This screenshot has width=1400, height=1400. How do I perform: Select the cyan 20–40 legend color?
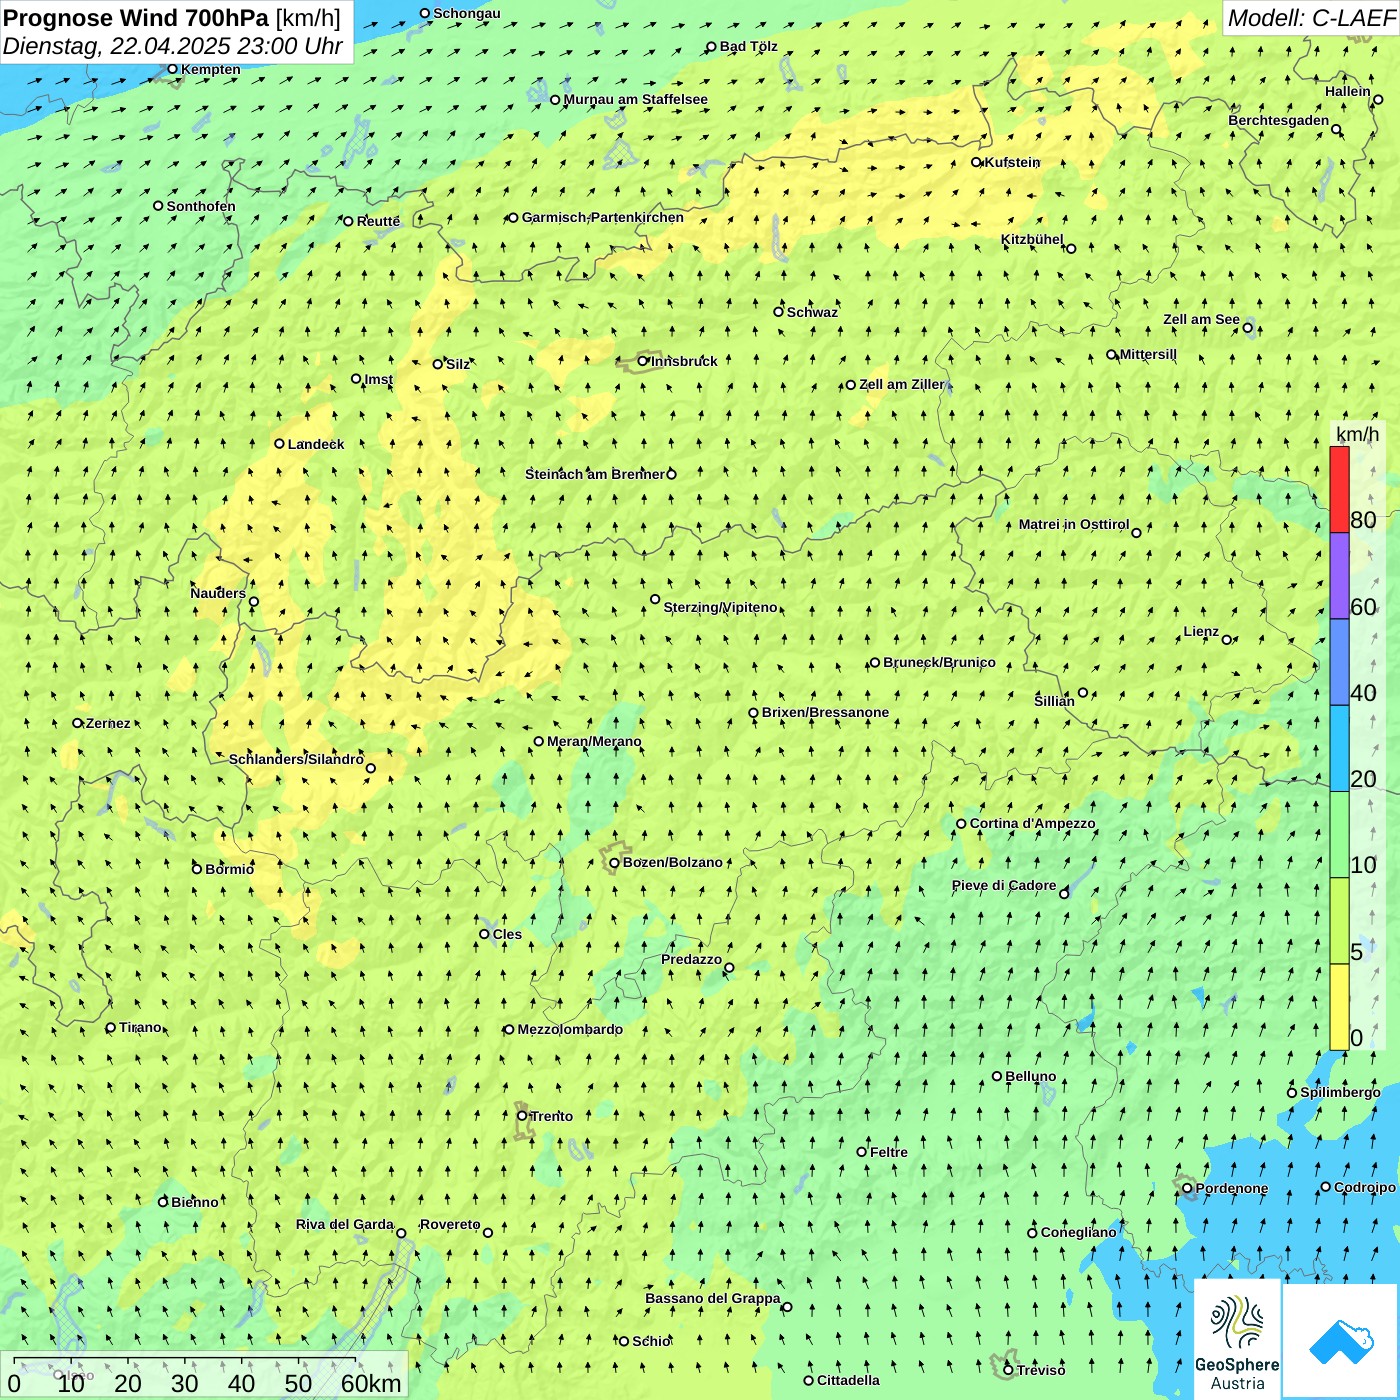[x=1339, y=749]
